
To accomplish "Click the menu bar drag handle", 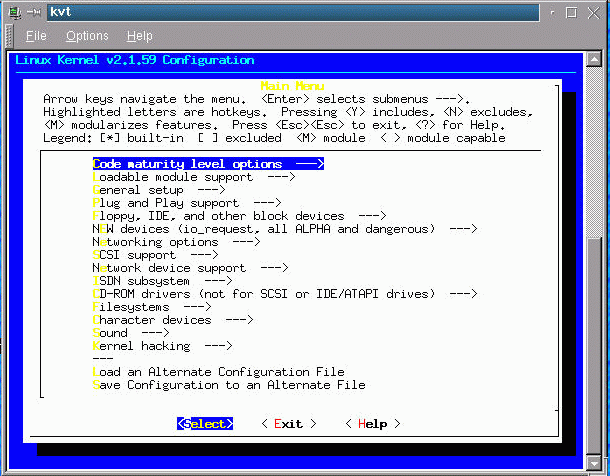I will pos(10,36).
